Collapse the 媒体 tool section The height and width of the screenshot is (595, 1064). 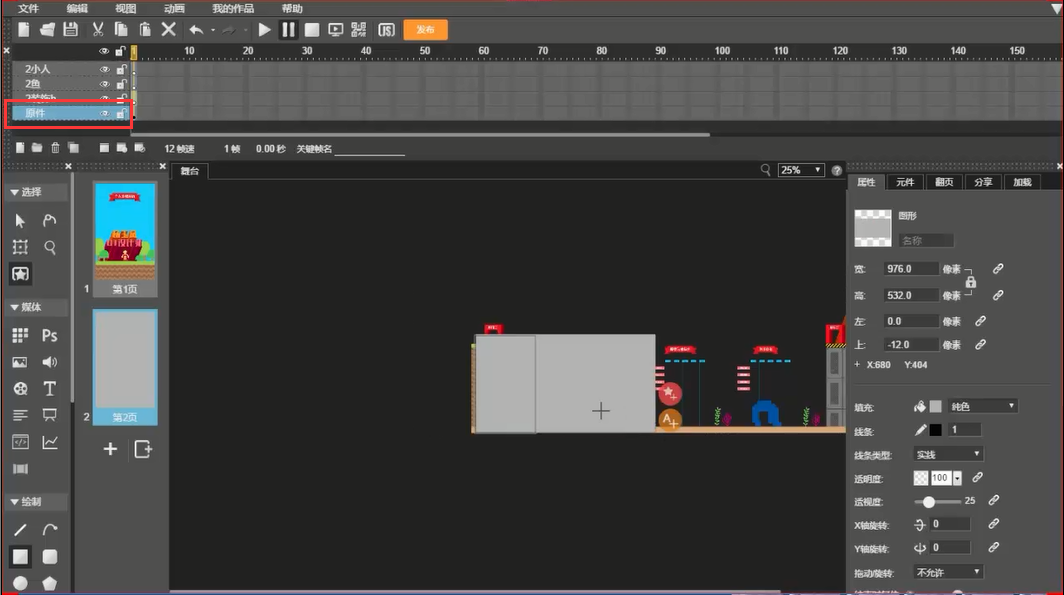(x=14, y=307)
